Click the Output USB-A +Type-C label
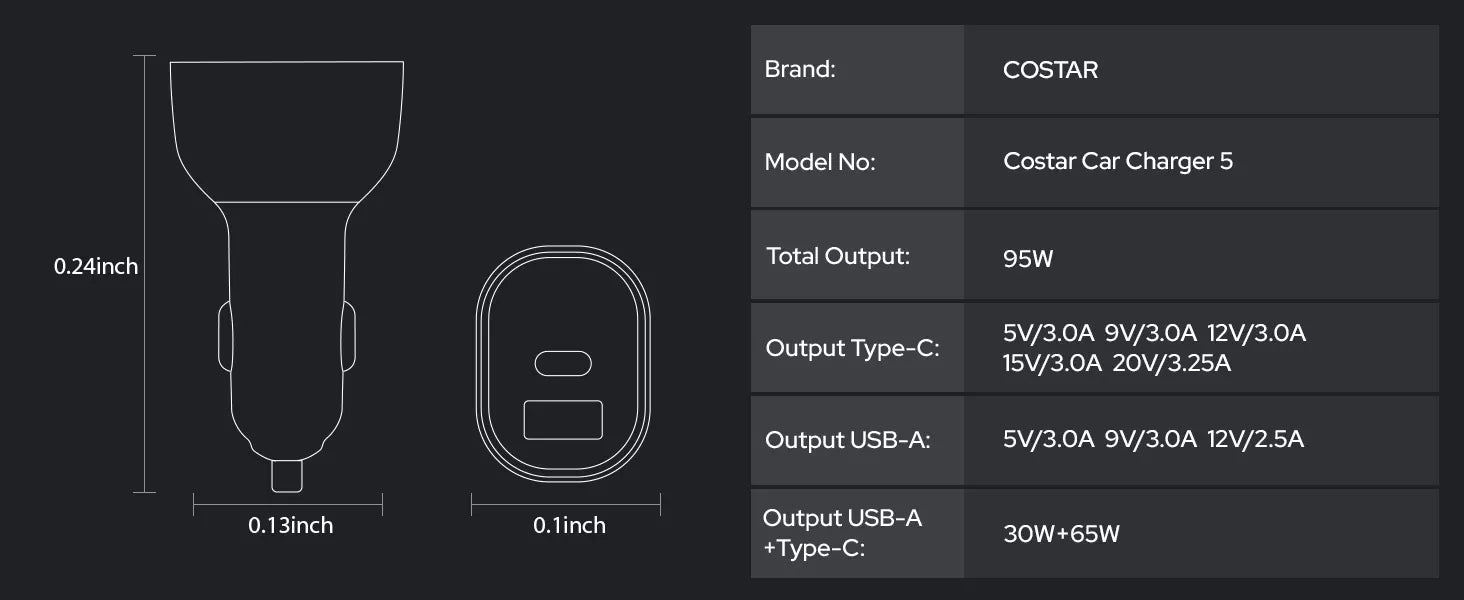The image size is (1464, 600). [x=842, y=532]
